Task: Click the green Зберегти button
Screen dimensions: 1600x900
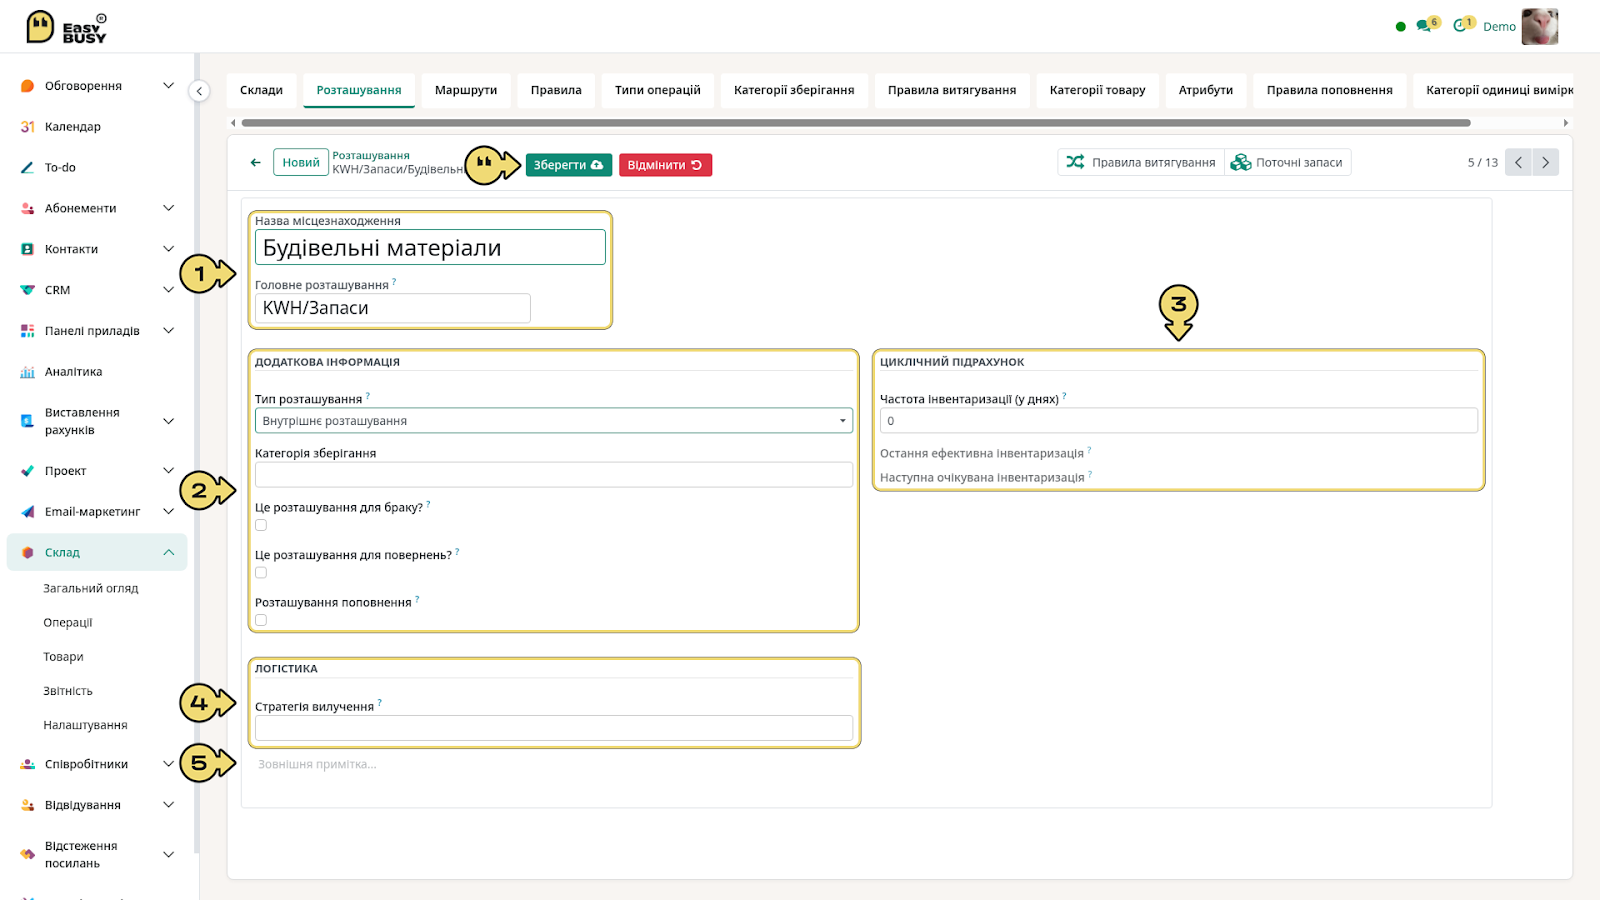Action: [568, 165]
